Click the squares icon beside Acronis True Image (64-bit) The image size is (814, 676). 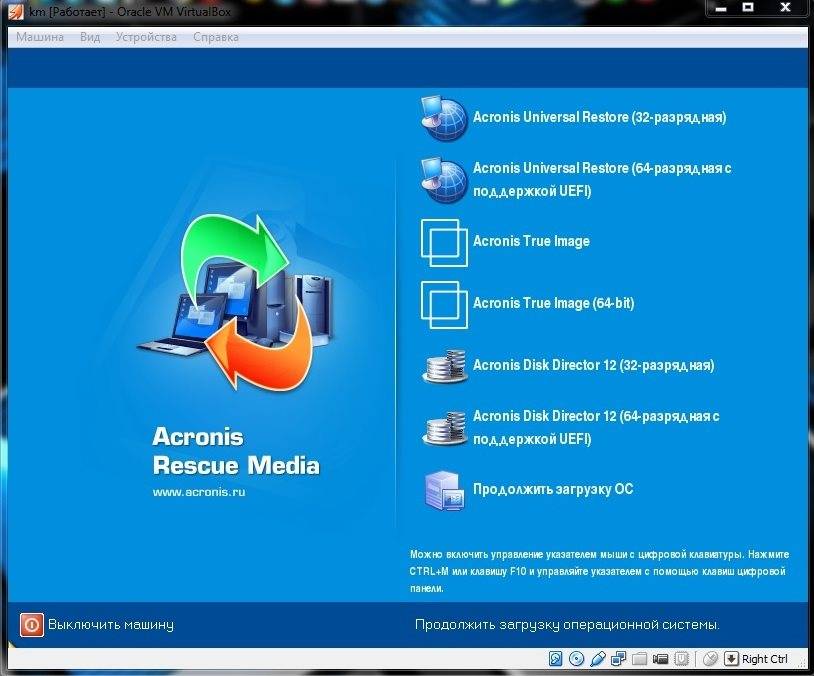tap(444, 305)
